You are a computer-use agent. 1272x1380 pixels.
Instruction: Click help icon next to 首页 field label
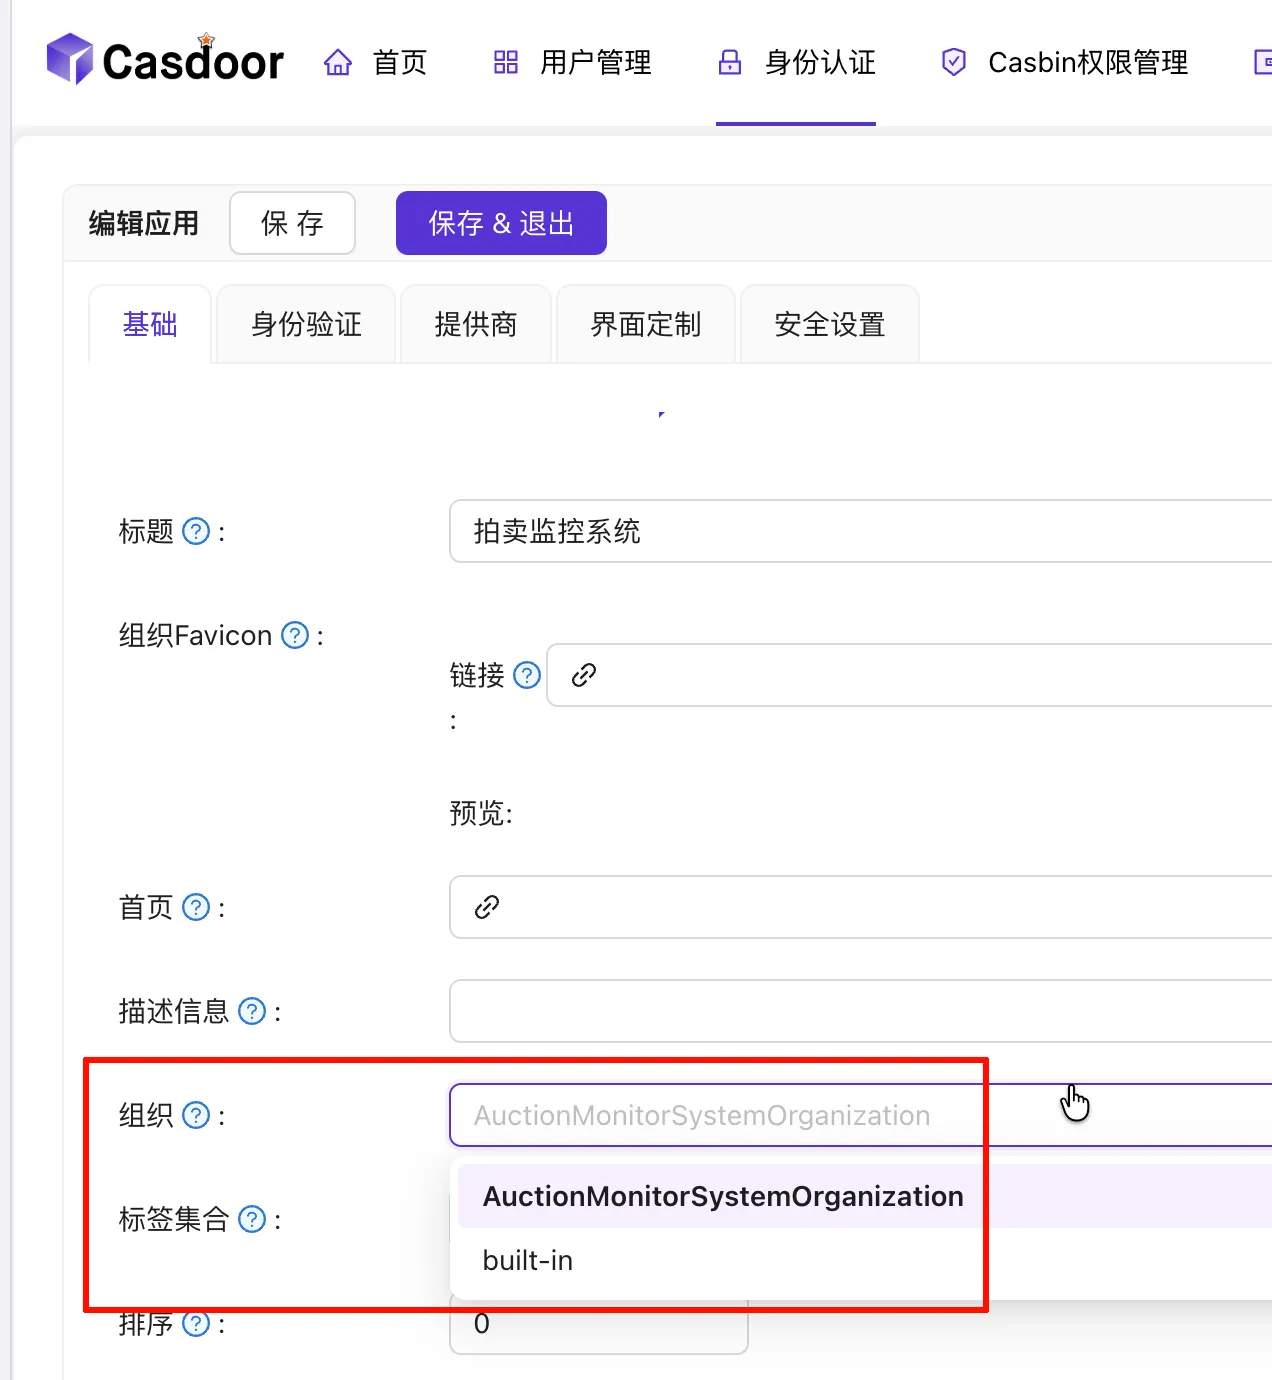pyautogui.click(x=196, y=907)
